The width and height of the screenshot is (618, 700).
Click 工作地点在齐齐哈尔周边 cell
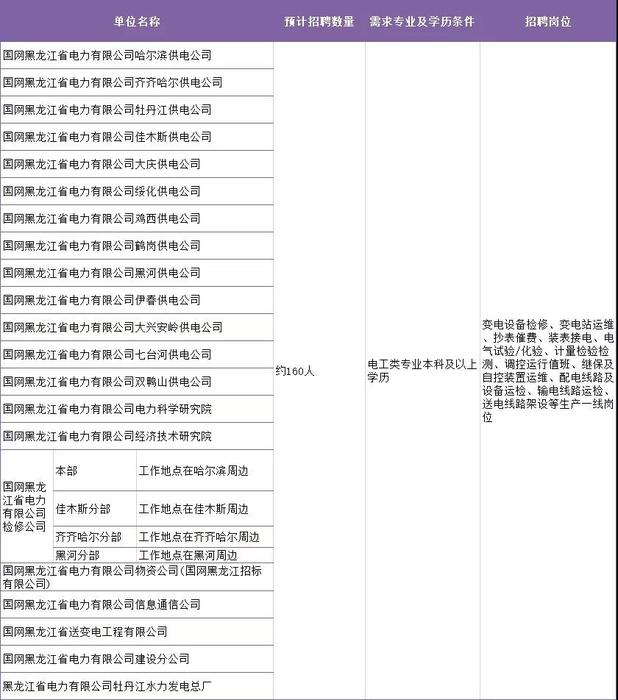[x=205, y=537]
